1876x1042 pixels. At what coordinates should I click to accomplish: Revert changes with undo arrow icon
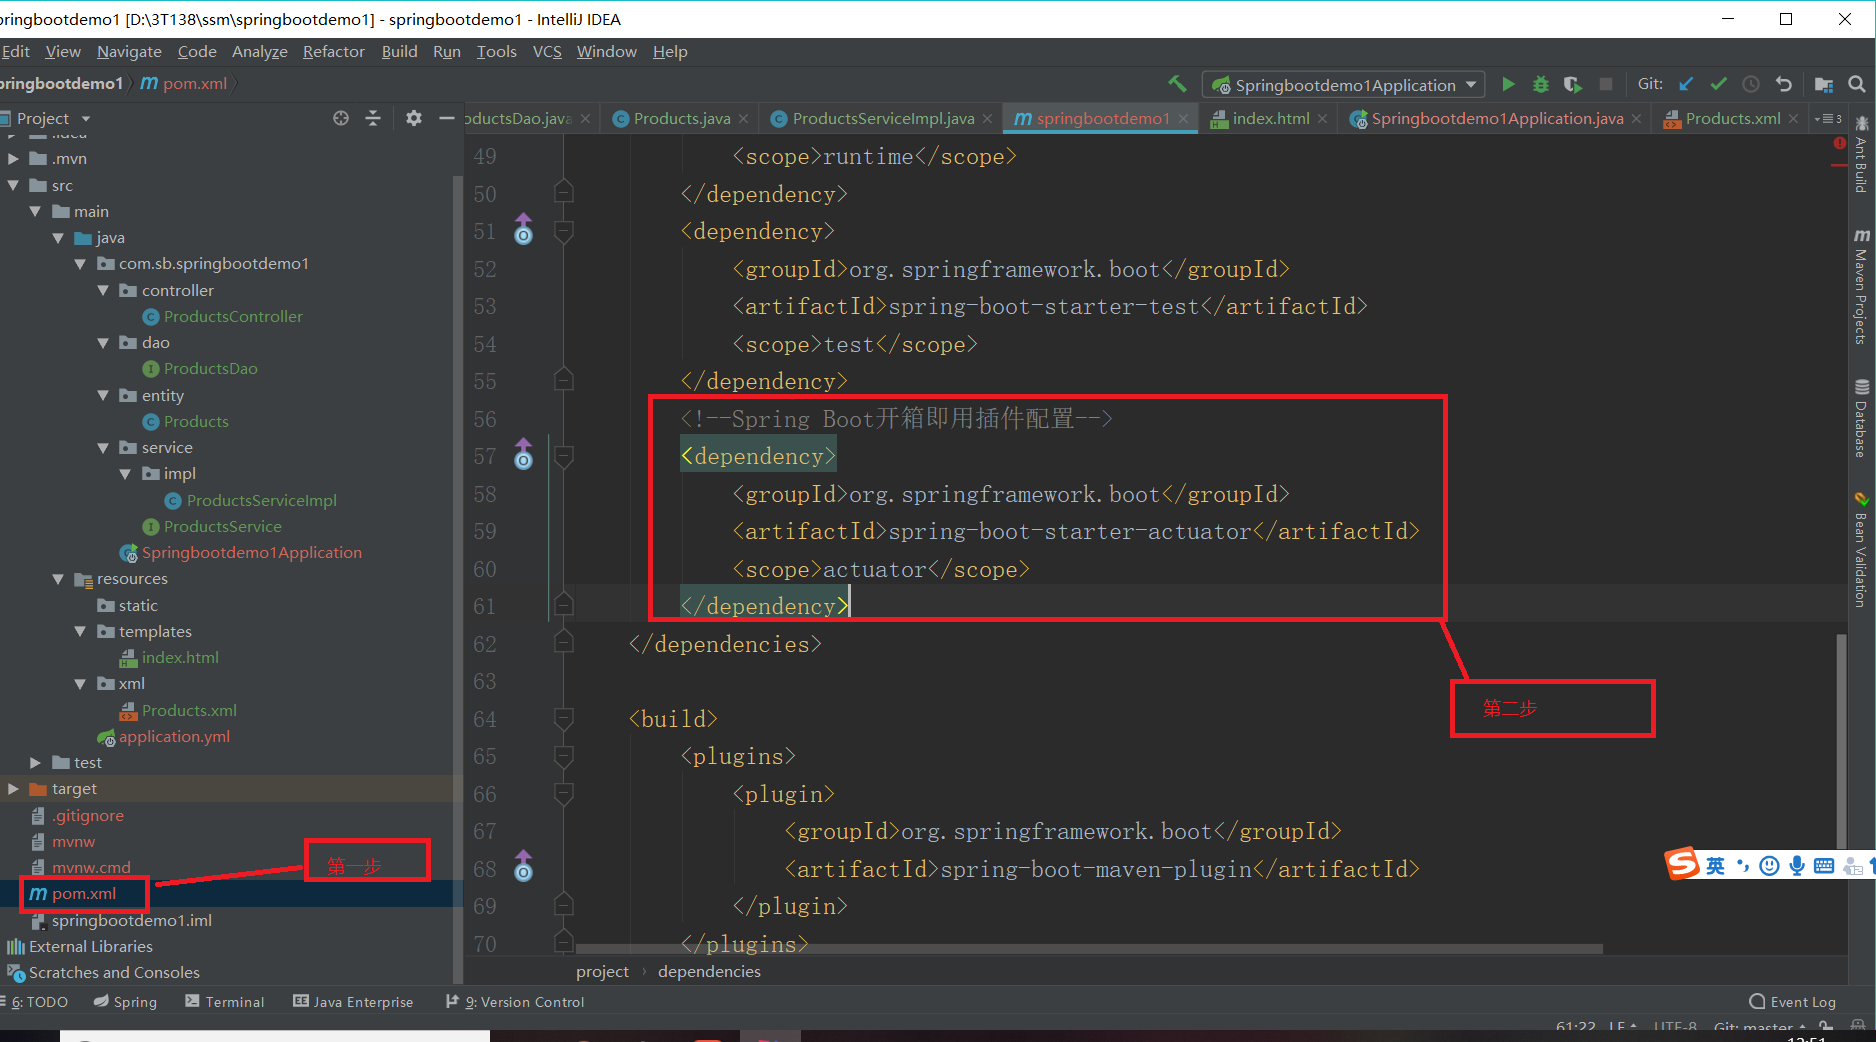coord(1783,84)
